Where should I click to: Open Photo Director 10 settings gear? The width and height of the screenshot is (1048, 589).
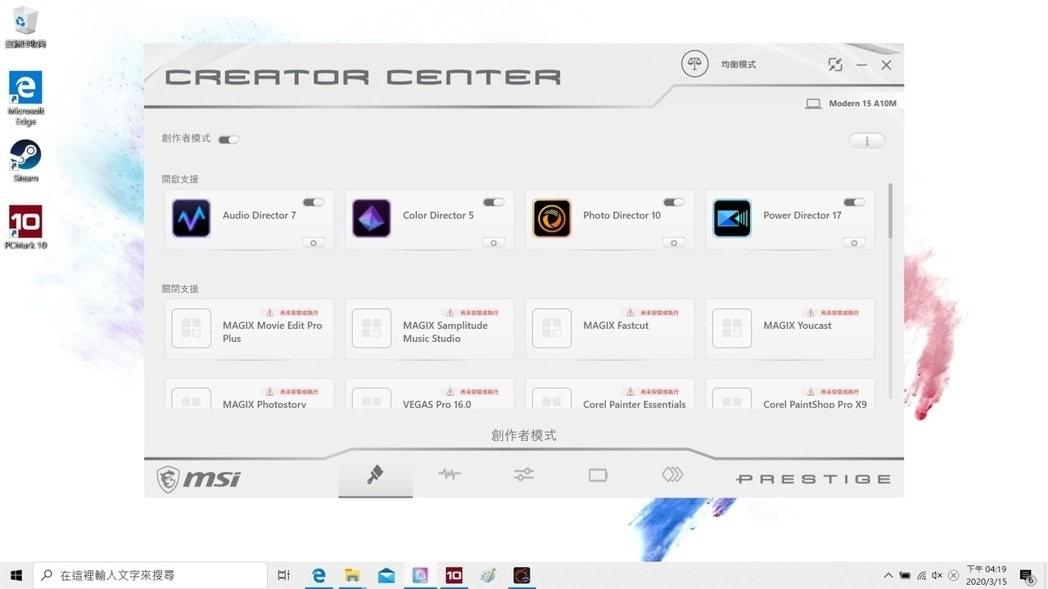tap(674, 243)
